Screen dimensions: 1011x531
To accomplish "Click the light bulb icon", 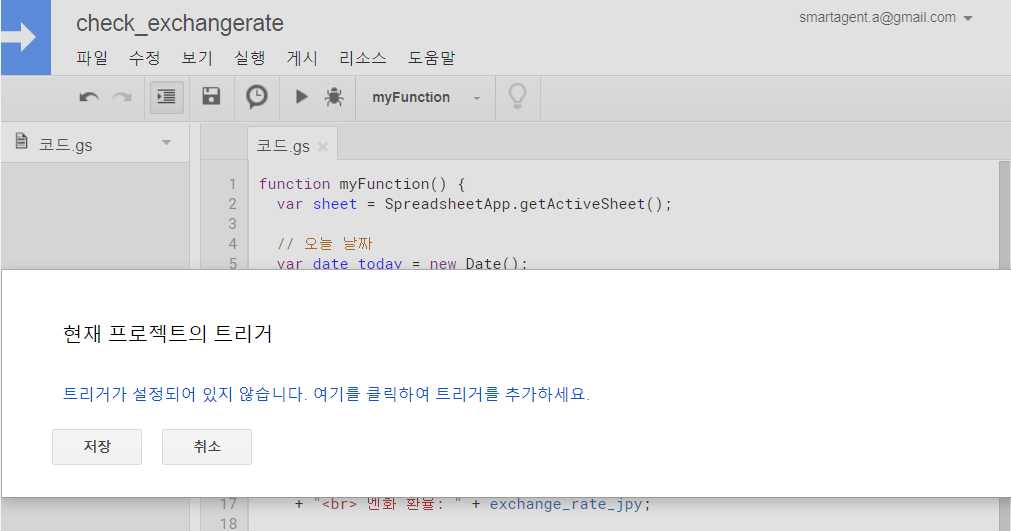I will [517, 97].
